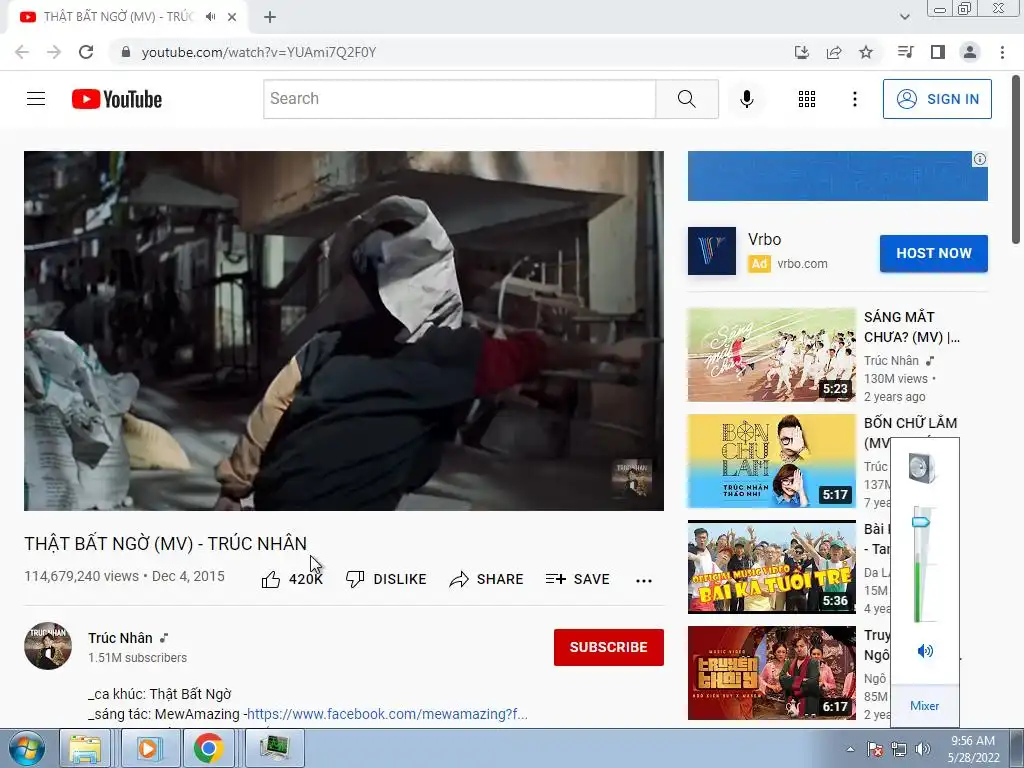Open SÁNG MẮT CHƯA? (MV) title
This screenshot has width=1024, height=768.
pos(912,327)
